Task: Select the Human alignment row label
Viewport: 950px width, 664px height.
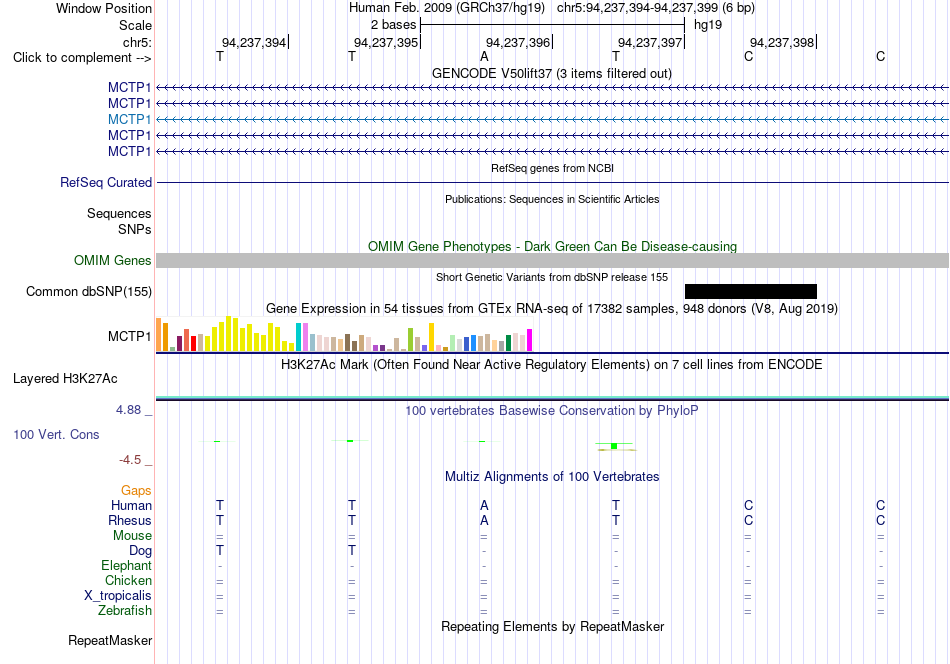Action: (x=131, y=505)
